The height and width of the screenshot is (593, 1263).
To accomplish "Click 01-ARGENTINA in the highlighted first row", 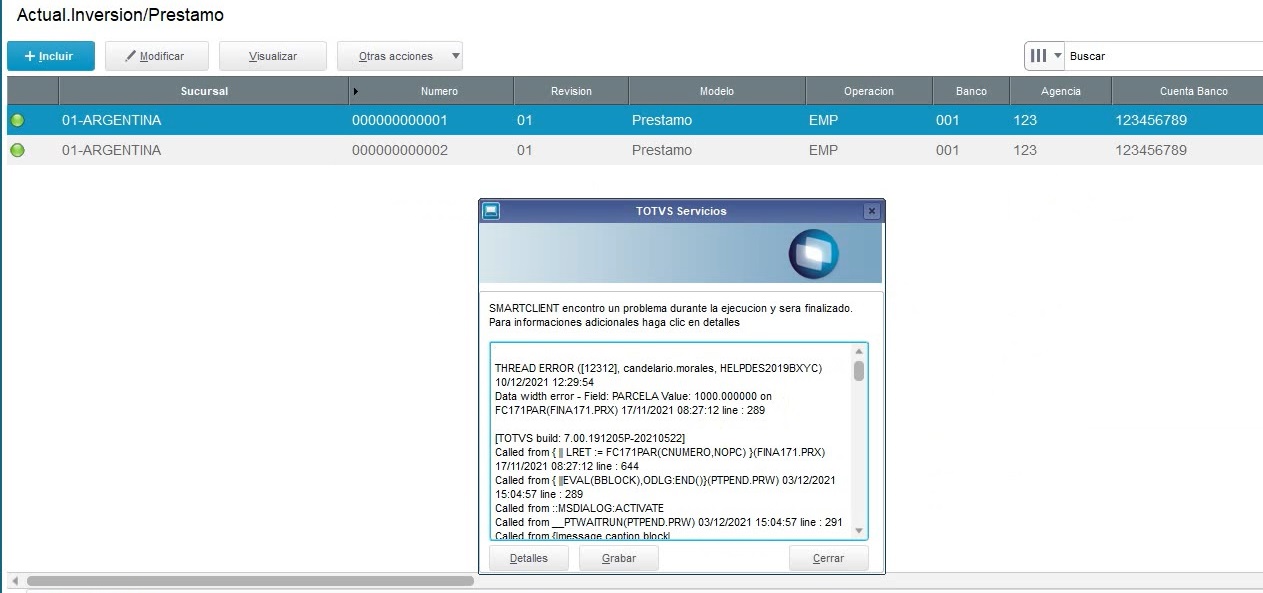I will coord(111,120).
